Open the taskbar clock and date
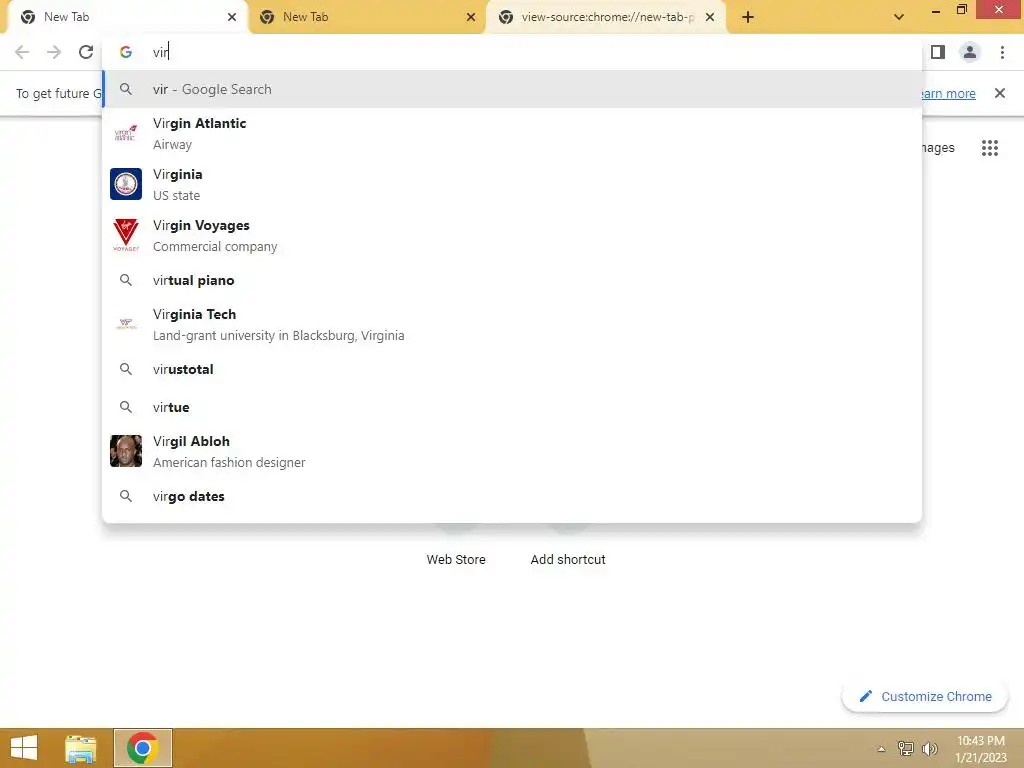 [980, 748]
